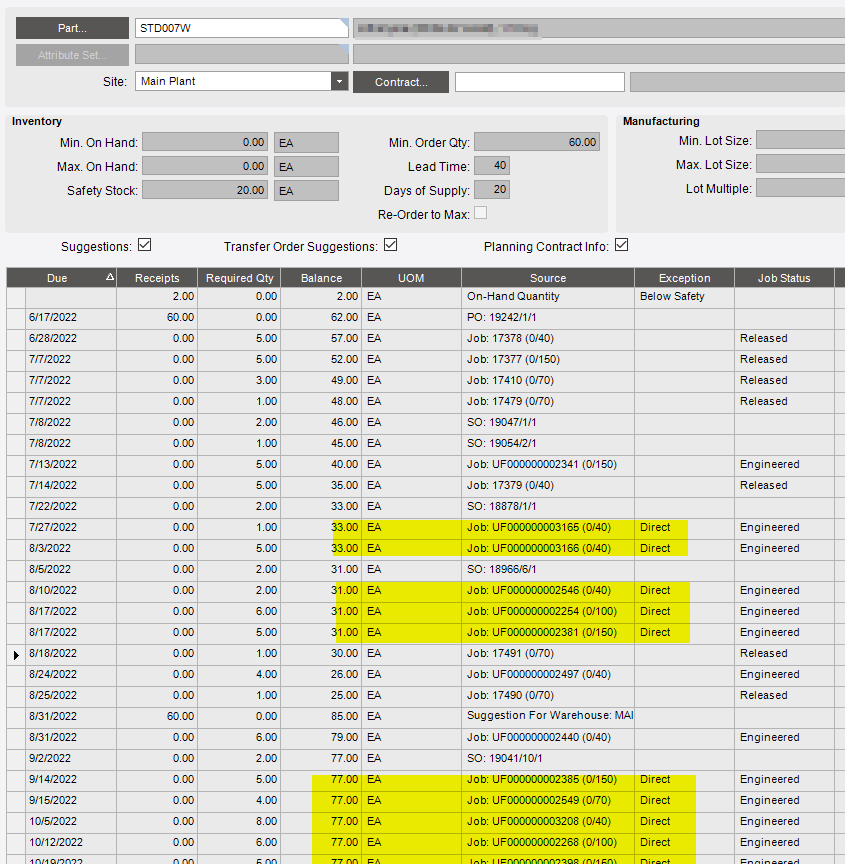Sort by the Balance column header
The width and height of the screenshot is (845, 864).
321,278
